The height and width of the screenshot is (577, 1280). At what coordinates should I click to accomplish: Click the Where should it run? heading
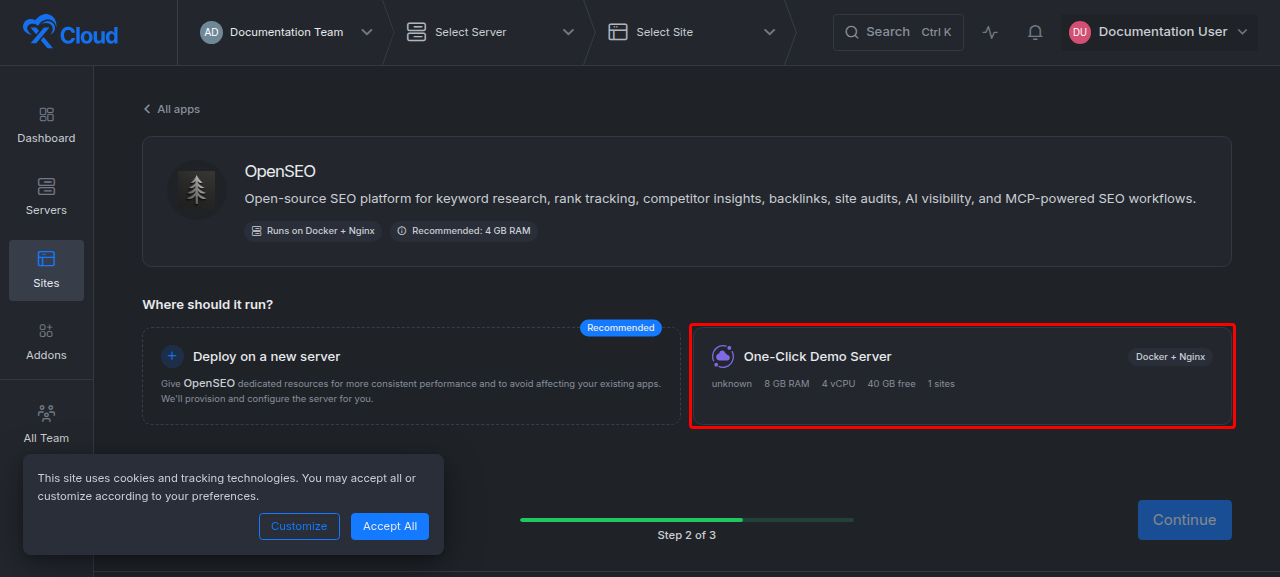pyautogui.click(x=208, y=304)
